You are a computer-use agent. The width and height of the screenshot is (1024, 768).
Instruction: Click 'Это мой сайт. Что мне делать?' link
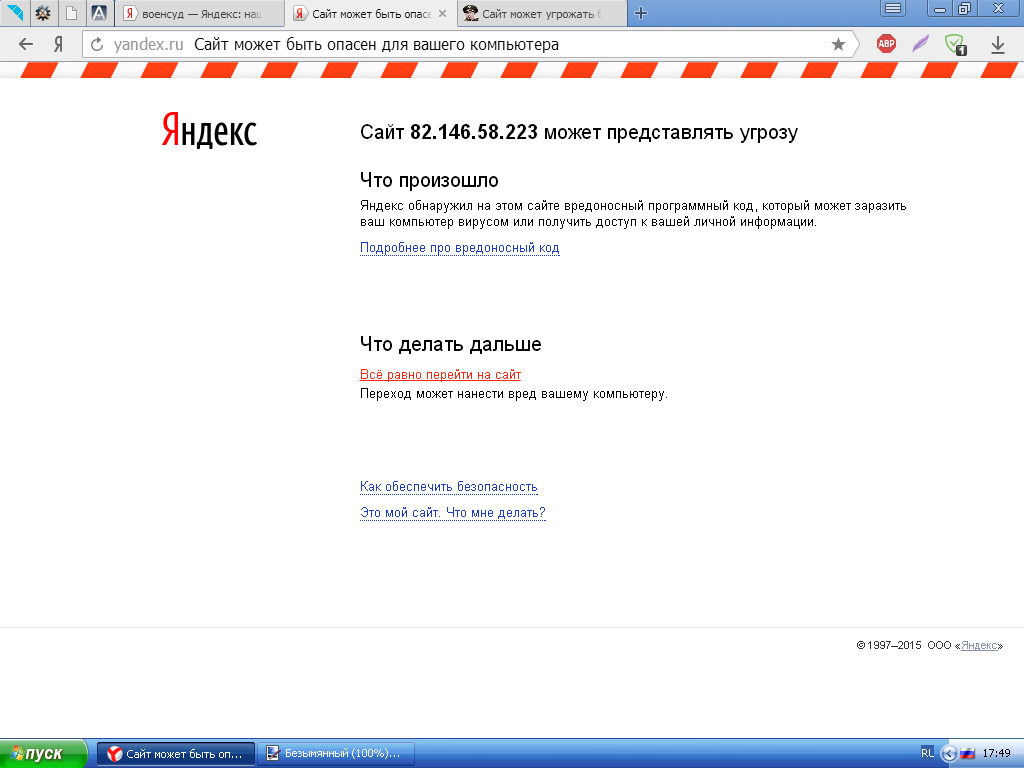[452, 513]
